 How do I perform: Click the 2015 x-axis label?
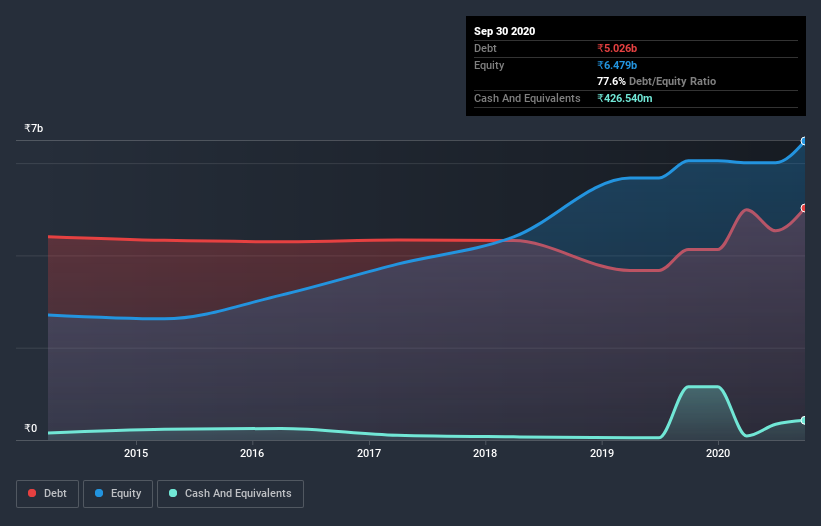136,453
